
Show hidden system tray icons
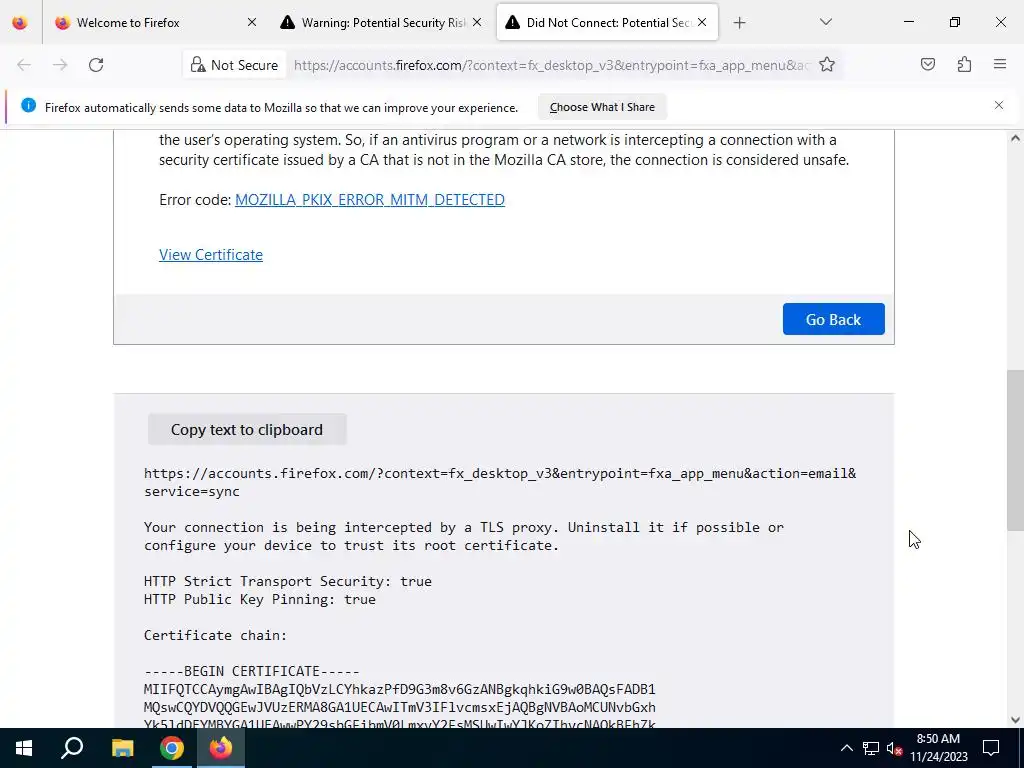pyautogui.click(x=846, y=748)
